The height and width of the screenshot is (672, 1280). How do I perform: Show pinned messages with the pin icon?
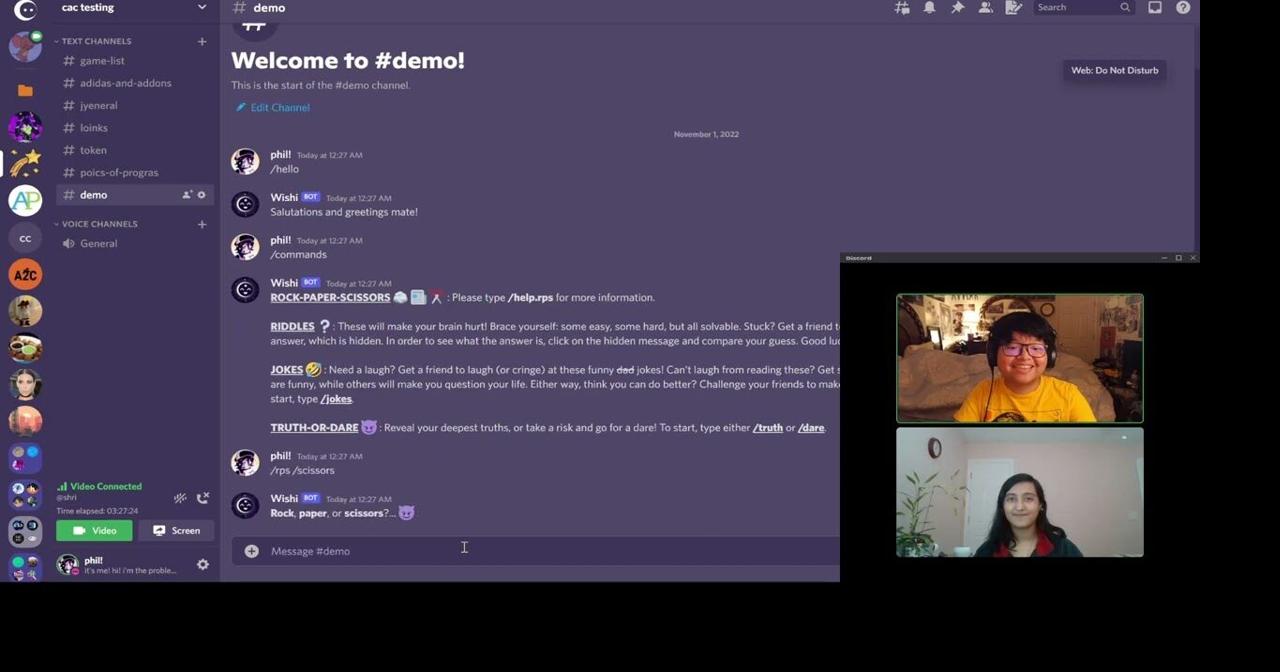coord(957,8)
